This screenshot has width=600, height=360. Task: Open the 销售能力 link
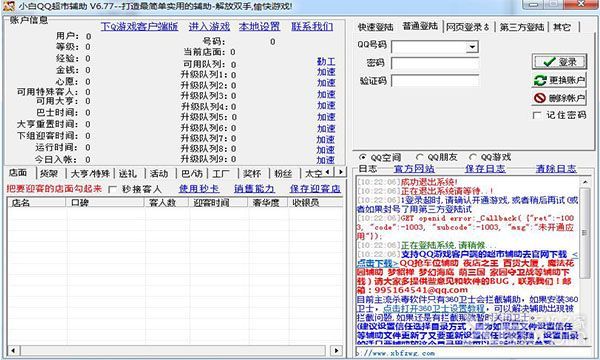pos(254,189)
